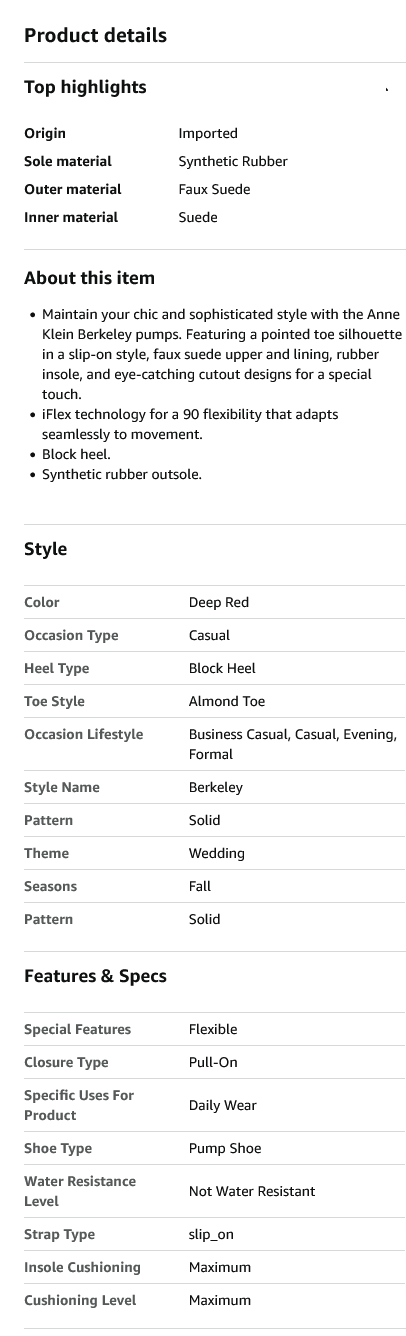The width and height of the screenshot is (406, 1336).
Task: Select the Style section heading
Action: tap(46, 549)
